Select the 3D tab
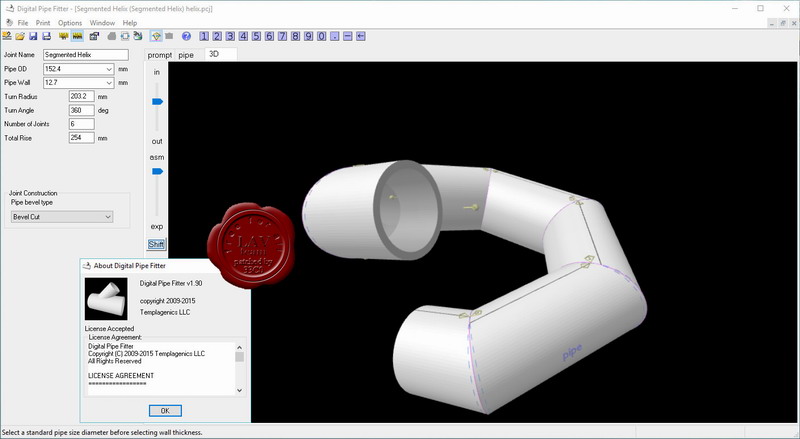Image resolution: width=800 pixels, height=439 pixels. coord(220,54)
